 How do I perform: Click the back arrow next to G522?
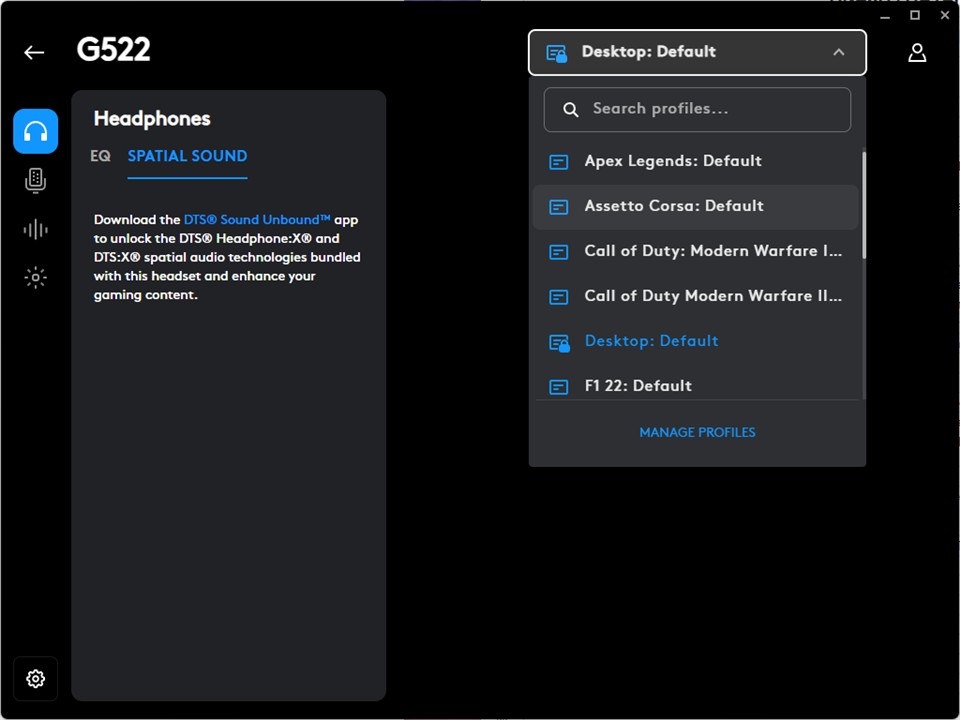click(x=35, y=53)
